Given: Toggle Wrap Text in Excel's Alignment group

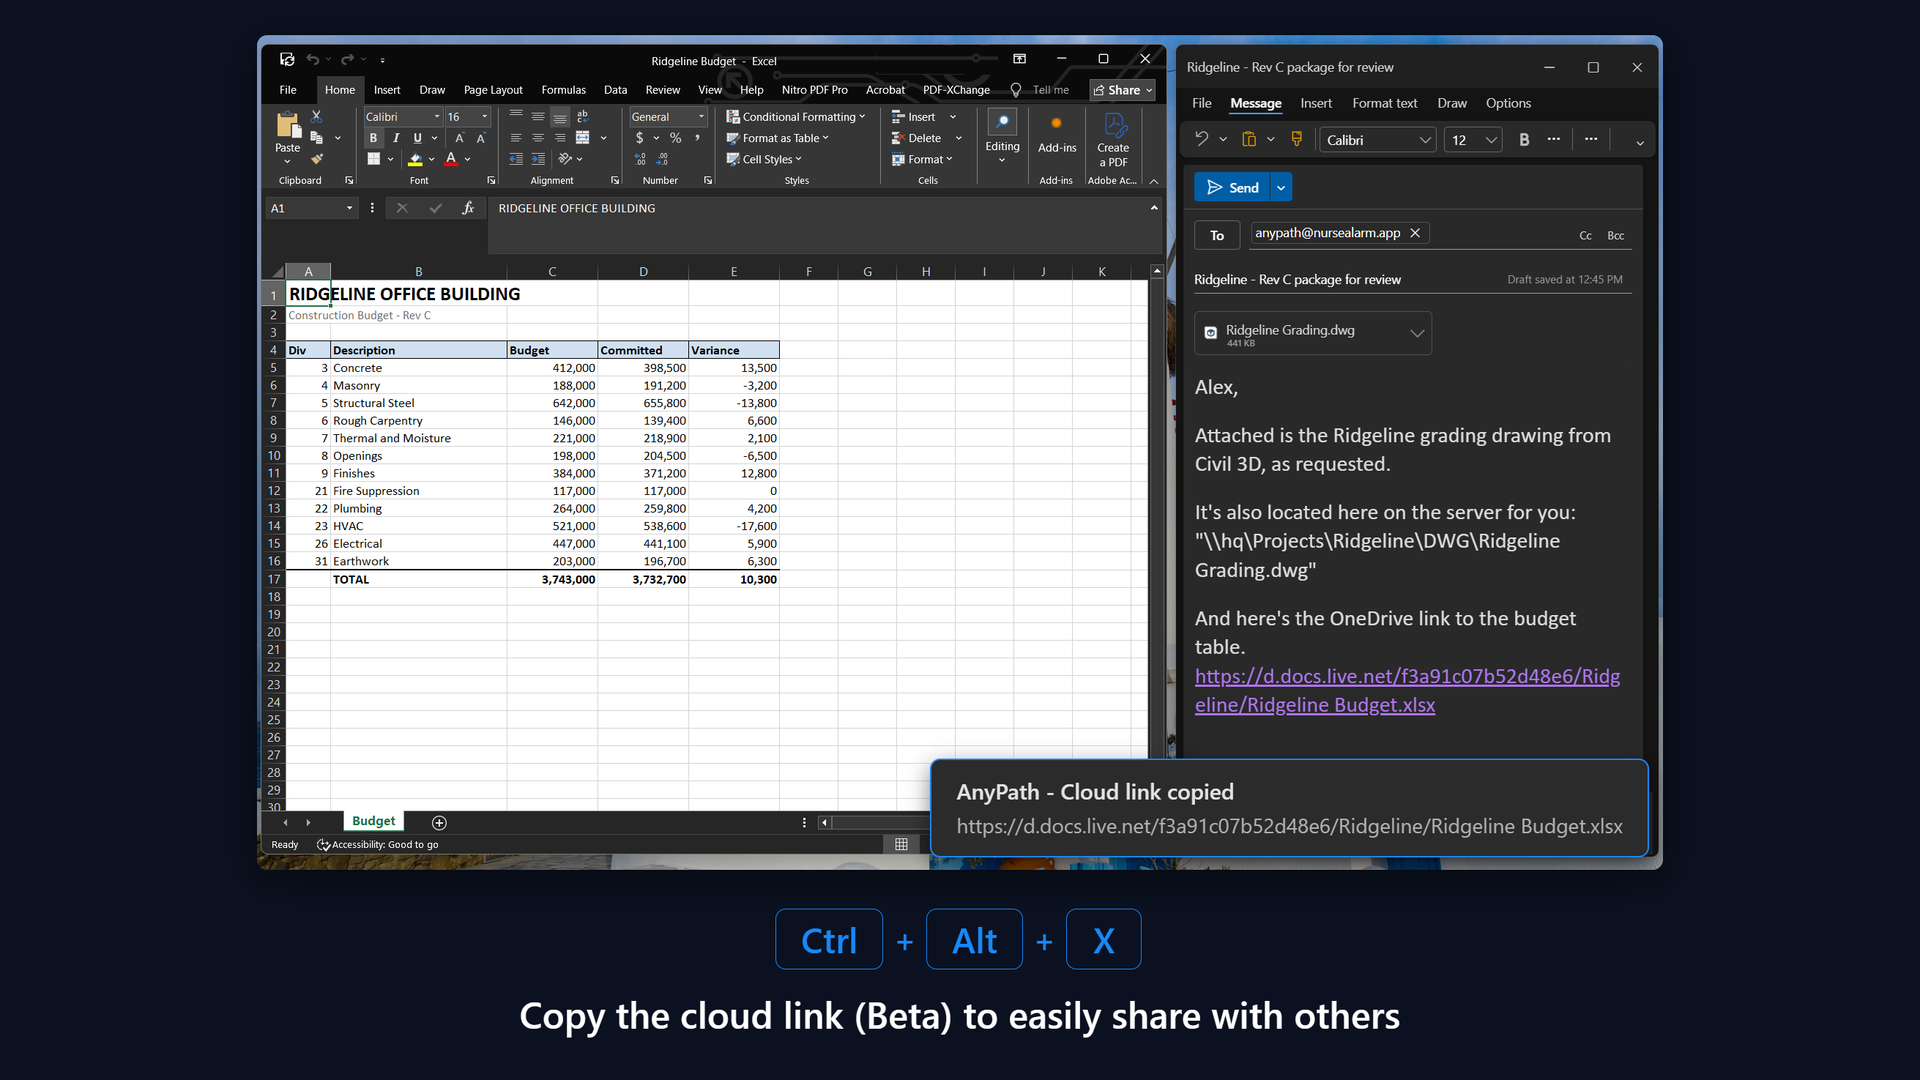Looking at the screenshot, I should pyautogui.click(x=583, y=117).
